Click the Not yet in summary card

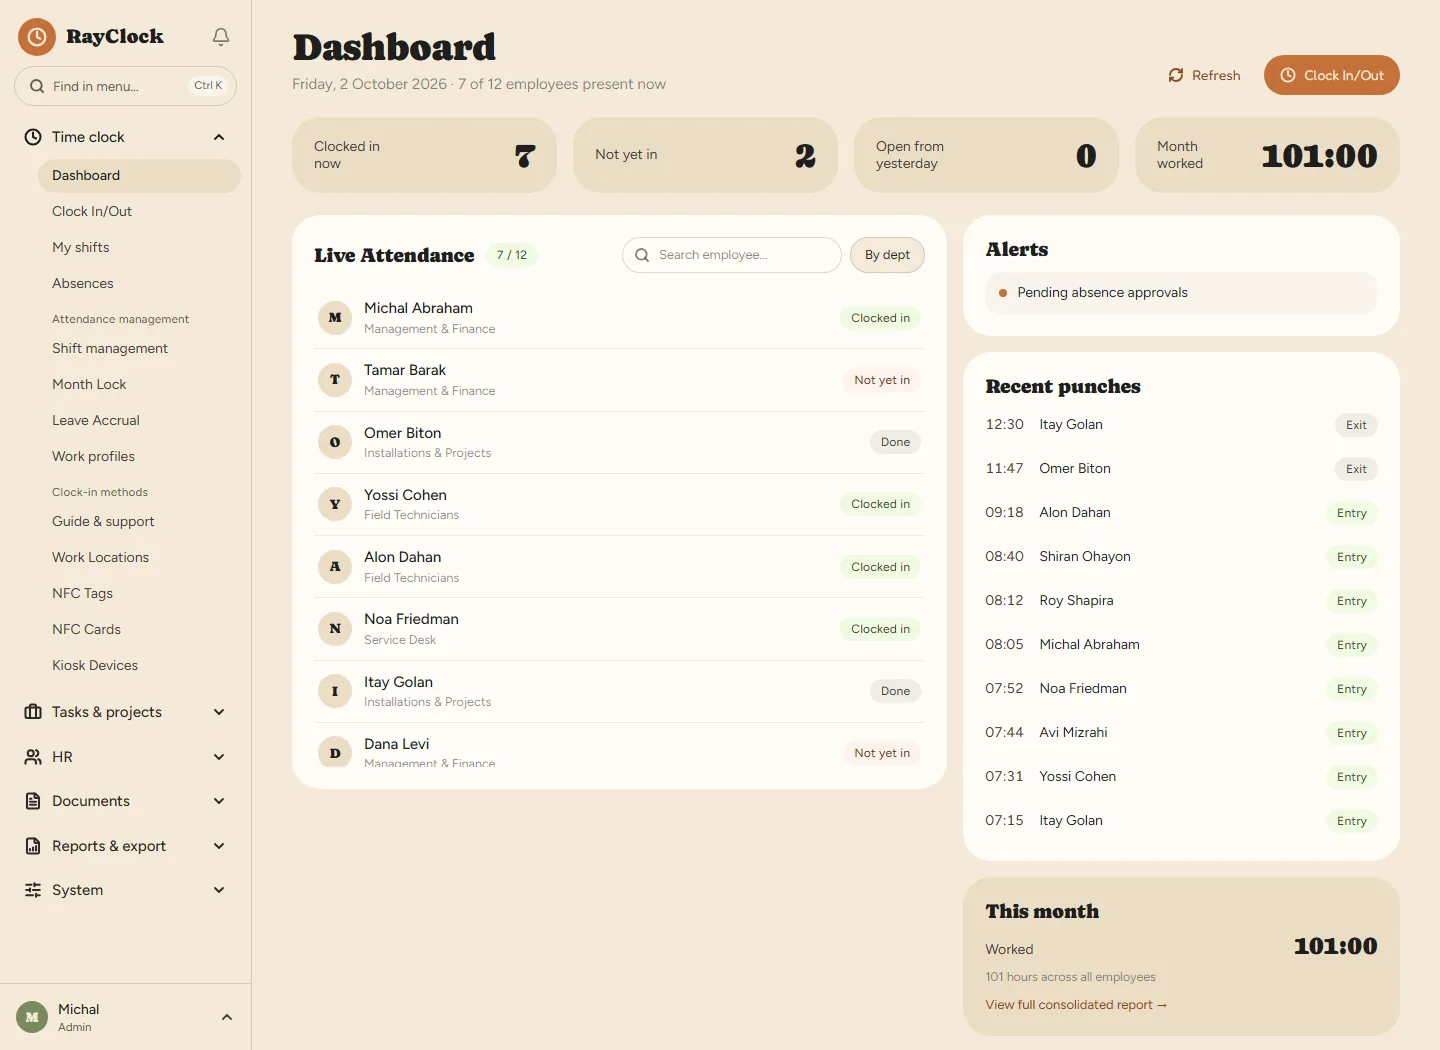[705, 155]
